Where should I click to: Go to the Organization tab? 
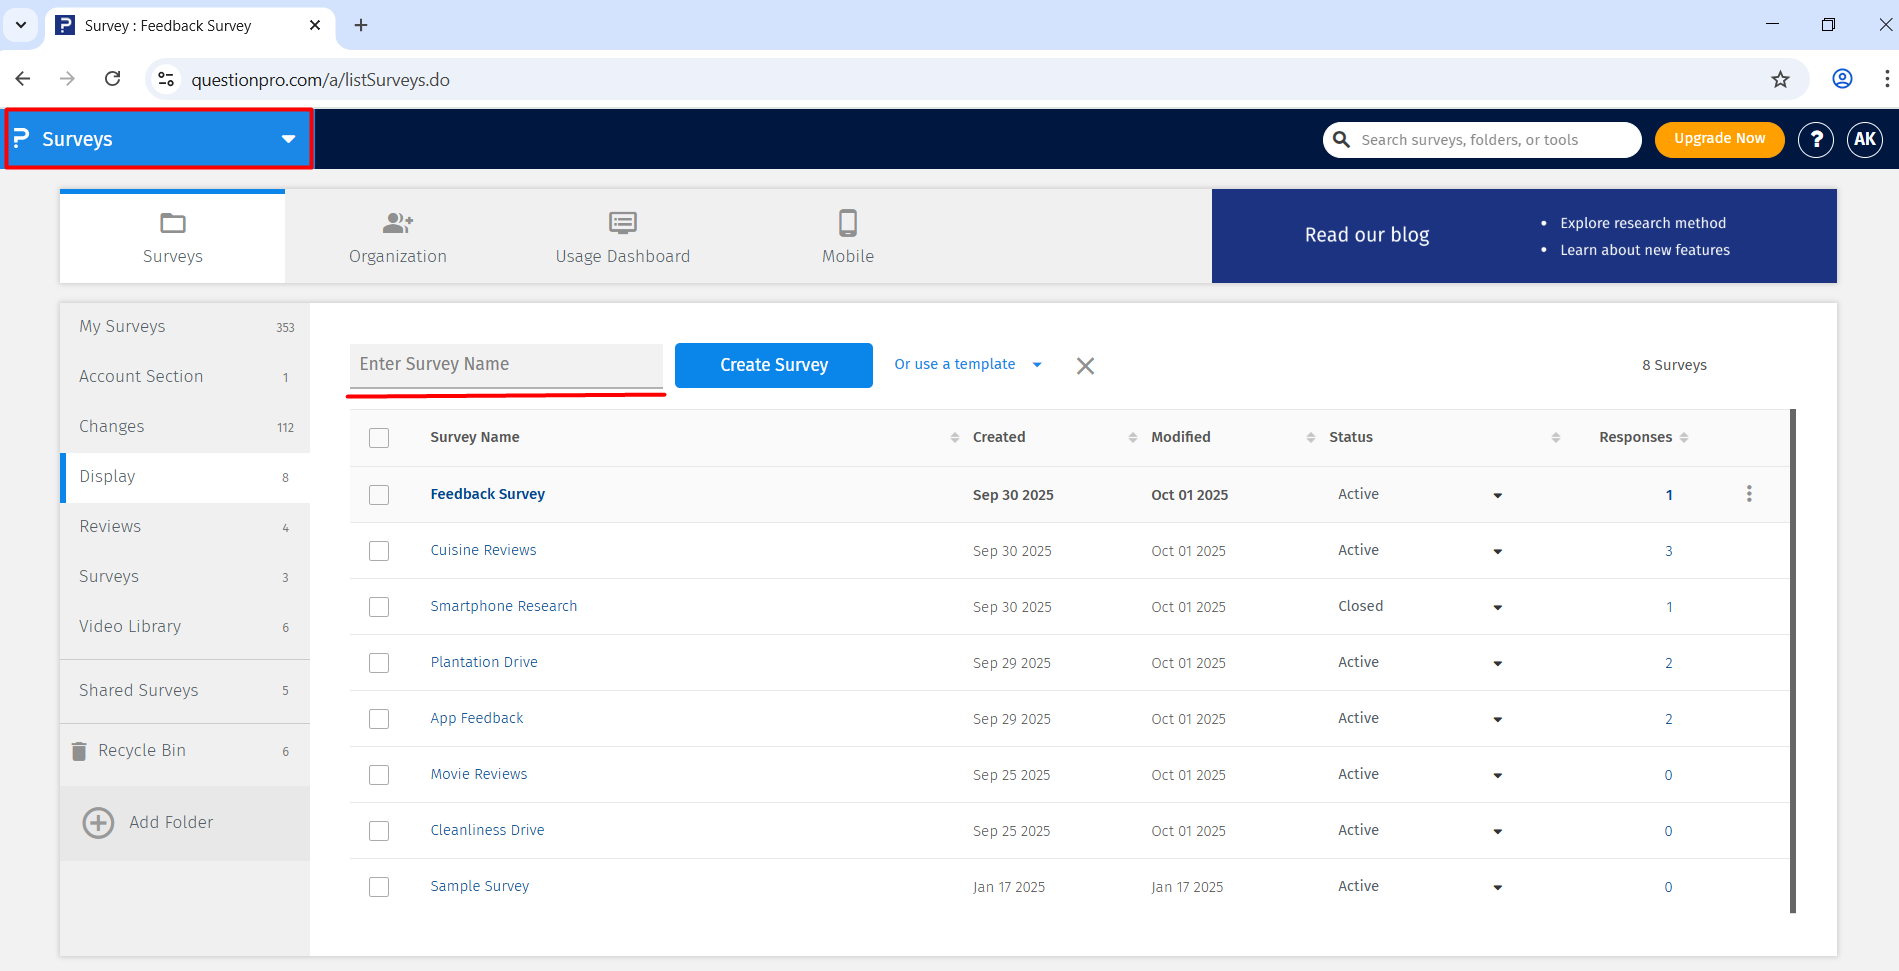[x=397, y=237]
